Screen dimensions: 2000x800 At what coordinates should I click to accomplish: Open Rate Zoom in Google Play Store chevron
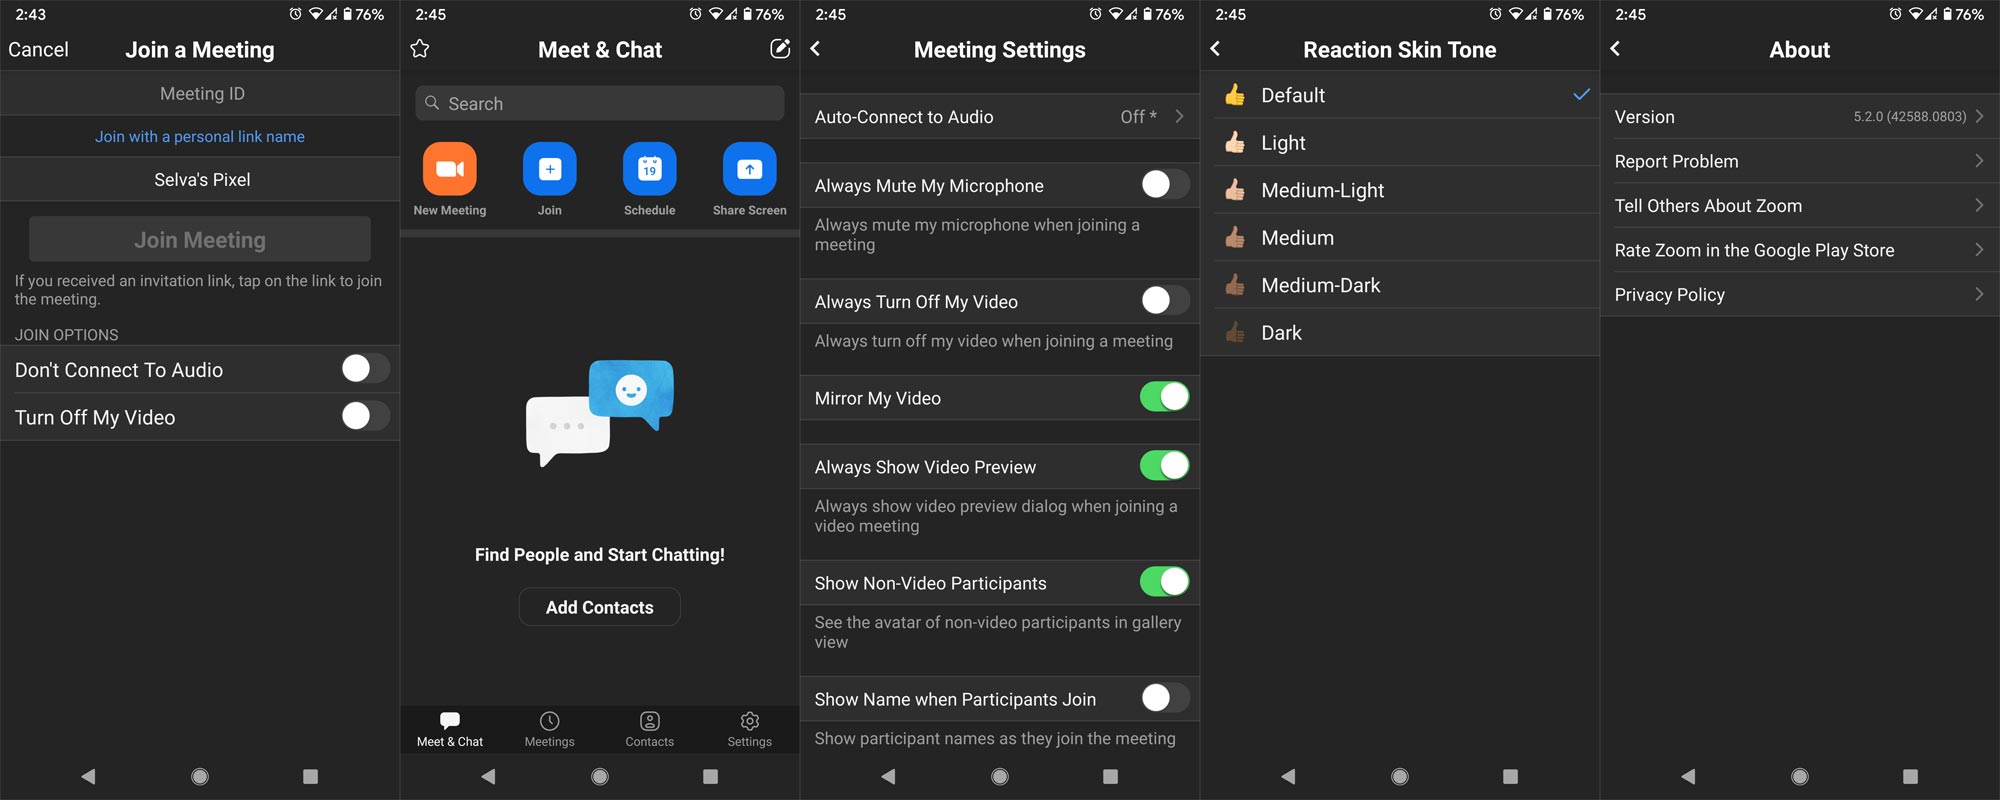1979,250
